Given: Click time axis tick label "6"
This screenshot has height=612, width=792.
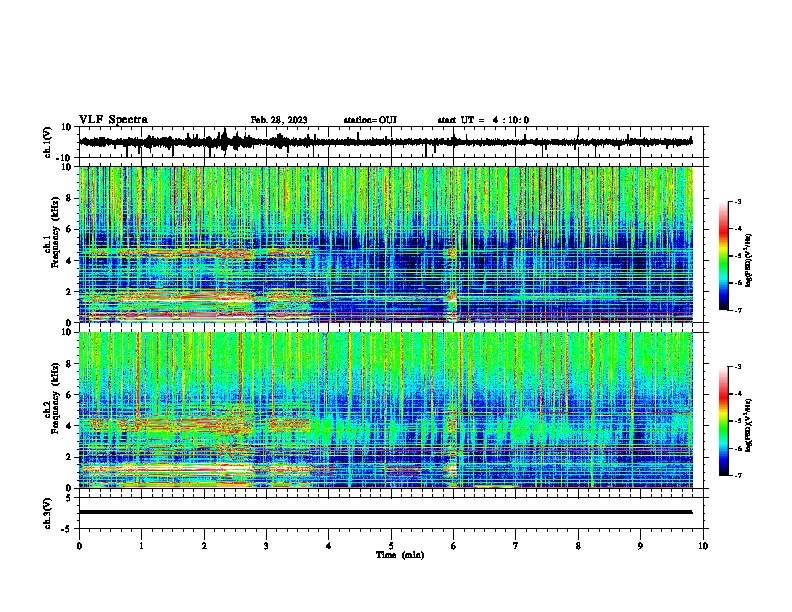Looking at the screenshot, I should coord(454,546).
